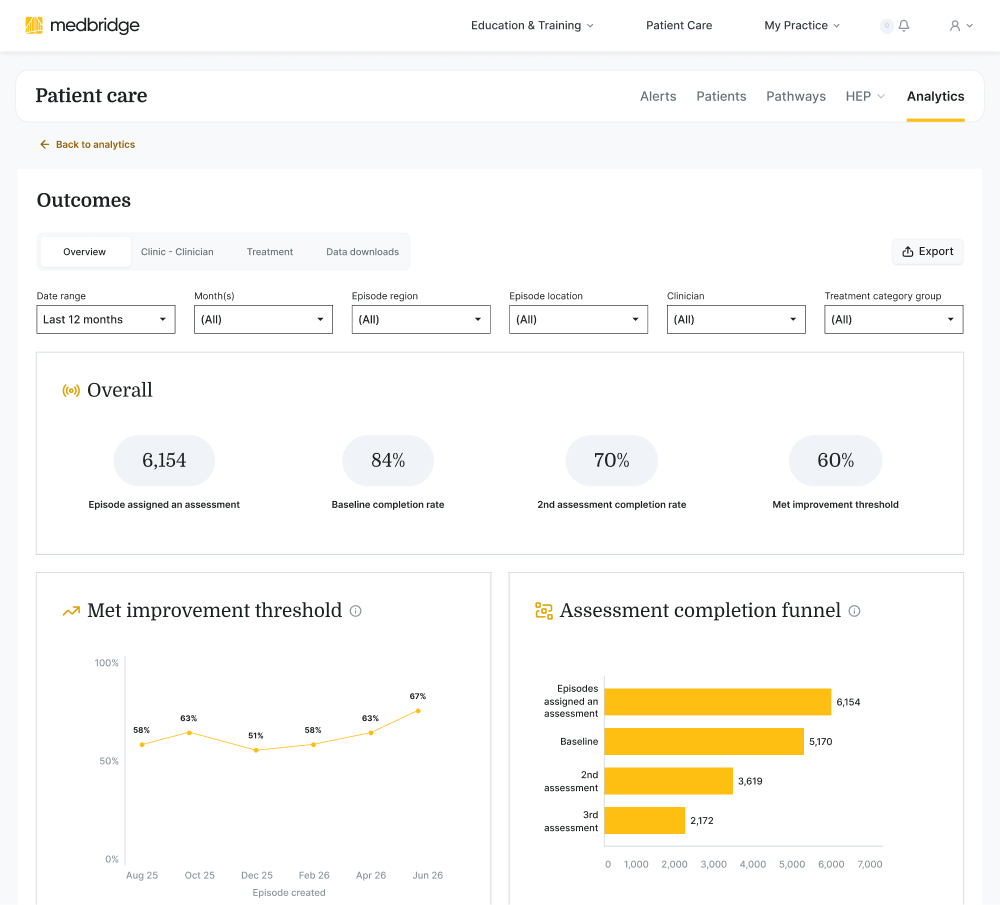Click the '2nd assessment completion rate' label

coord(612,504)
